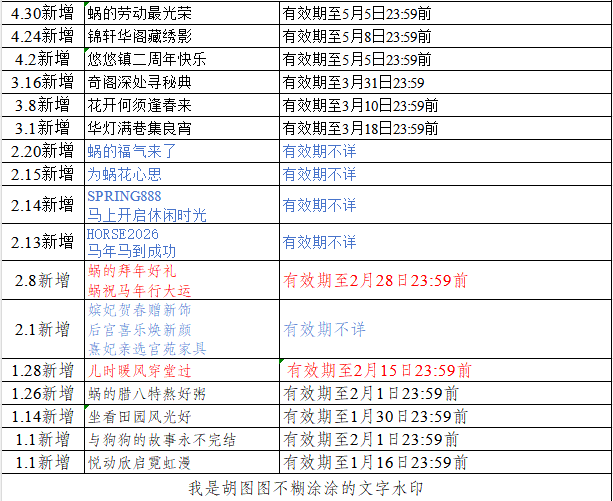
Task: Click the expiry cell in the 与狗狗的故事永不完结 row
Action: [445, 439]
